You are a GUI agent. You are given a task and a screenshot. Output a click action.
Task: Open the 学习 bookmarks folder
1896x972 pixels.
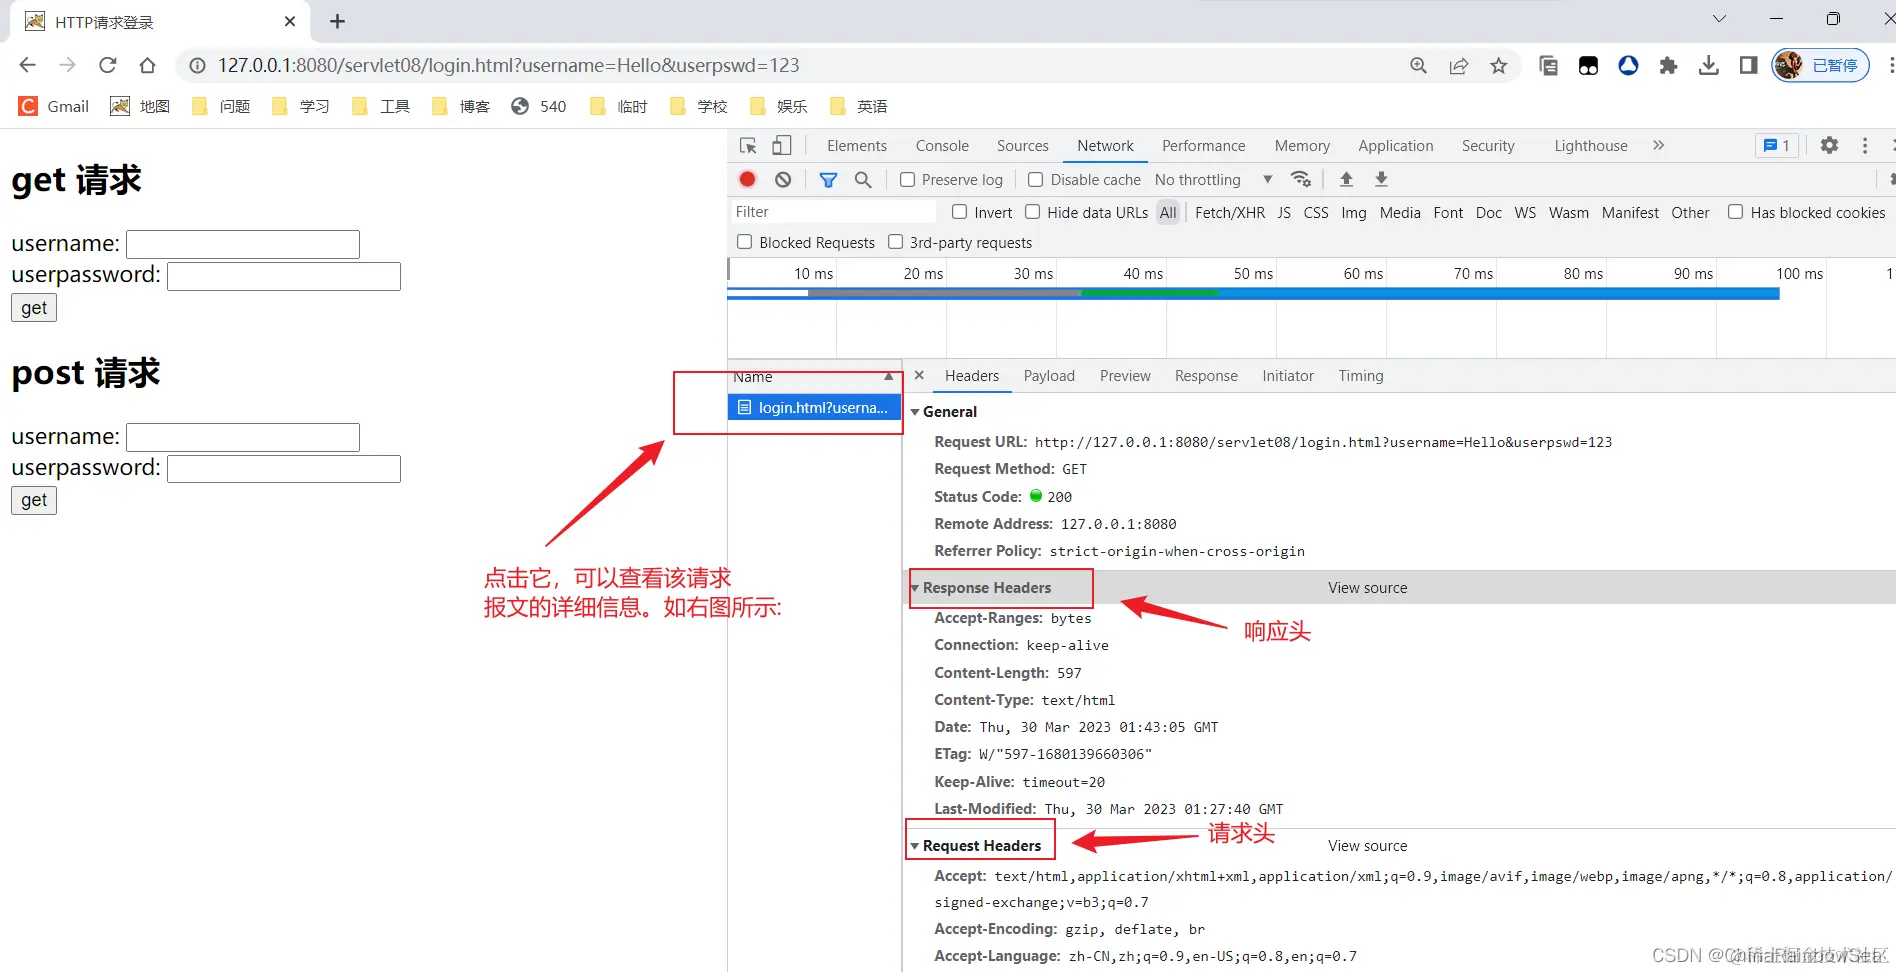click(x=301, y=106)
